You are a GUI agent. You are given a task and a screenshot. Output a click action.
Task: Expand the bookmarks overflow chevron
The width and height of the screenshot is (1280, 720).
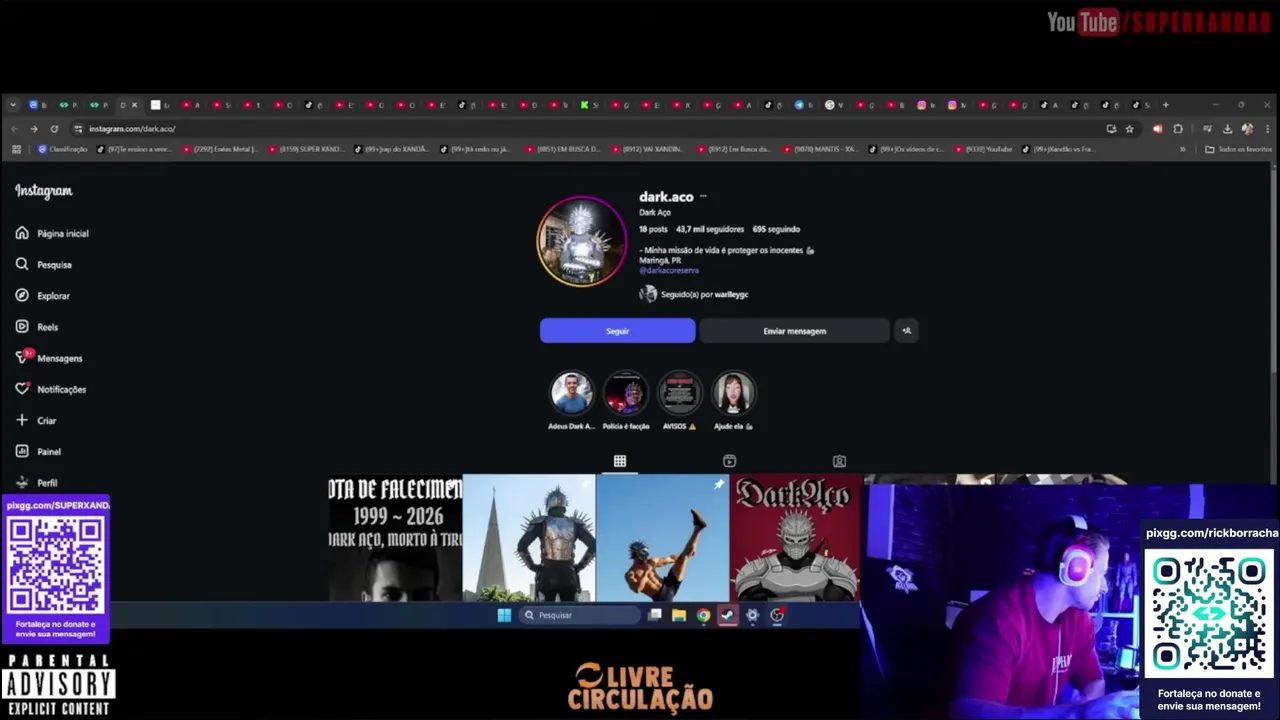(x=1183, y=149)
